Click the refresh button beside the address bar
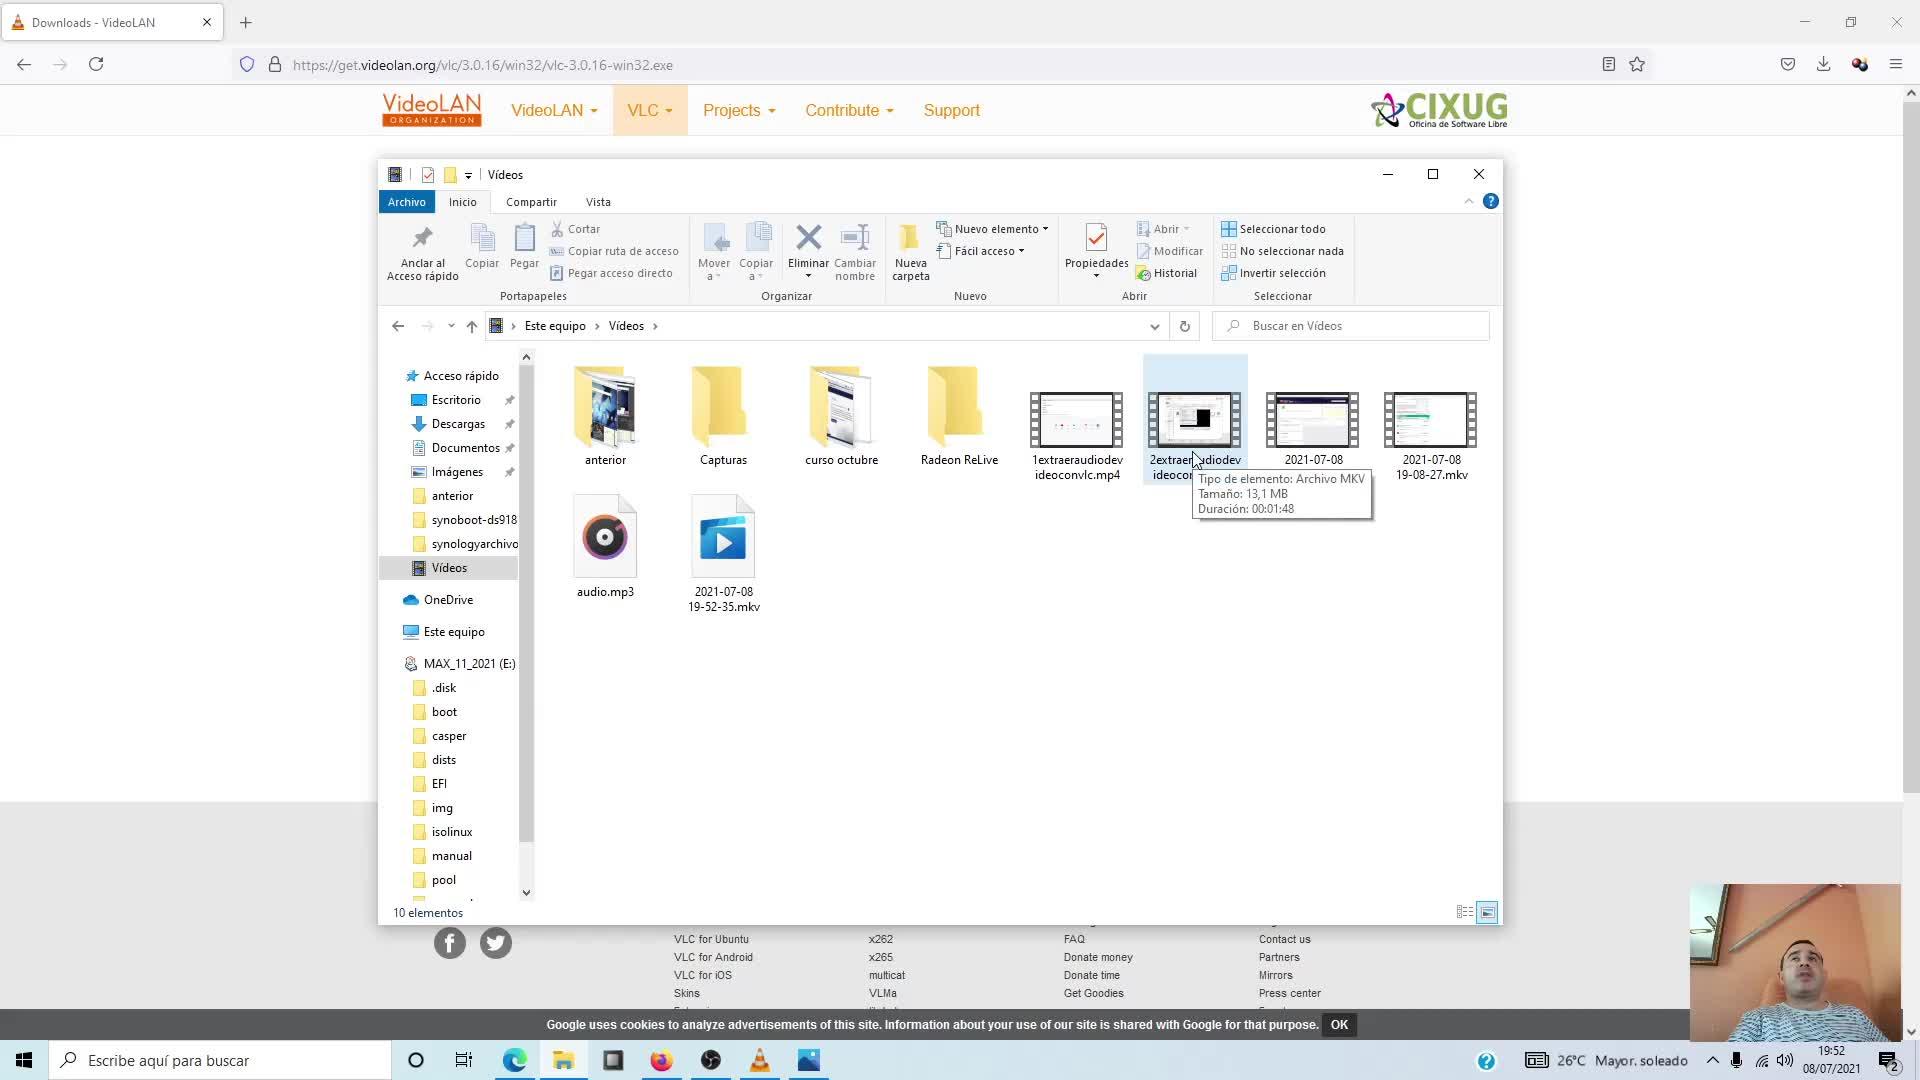 click(x=1184, y=326)
